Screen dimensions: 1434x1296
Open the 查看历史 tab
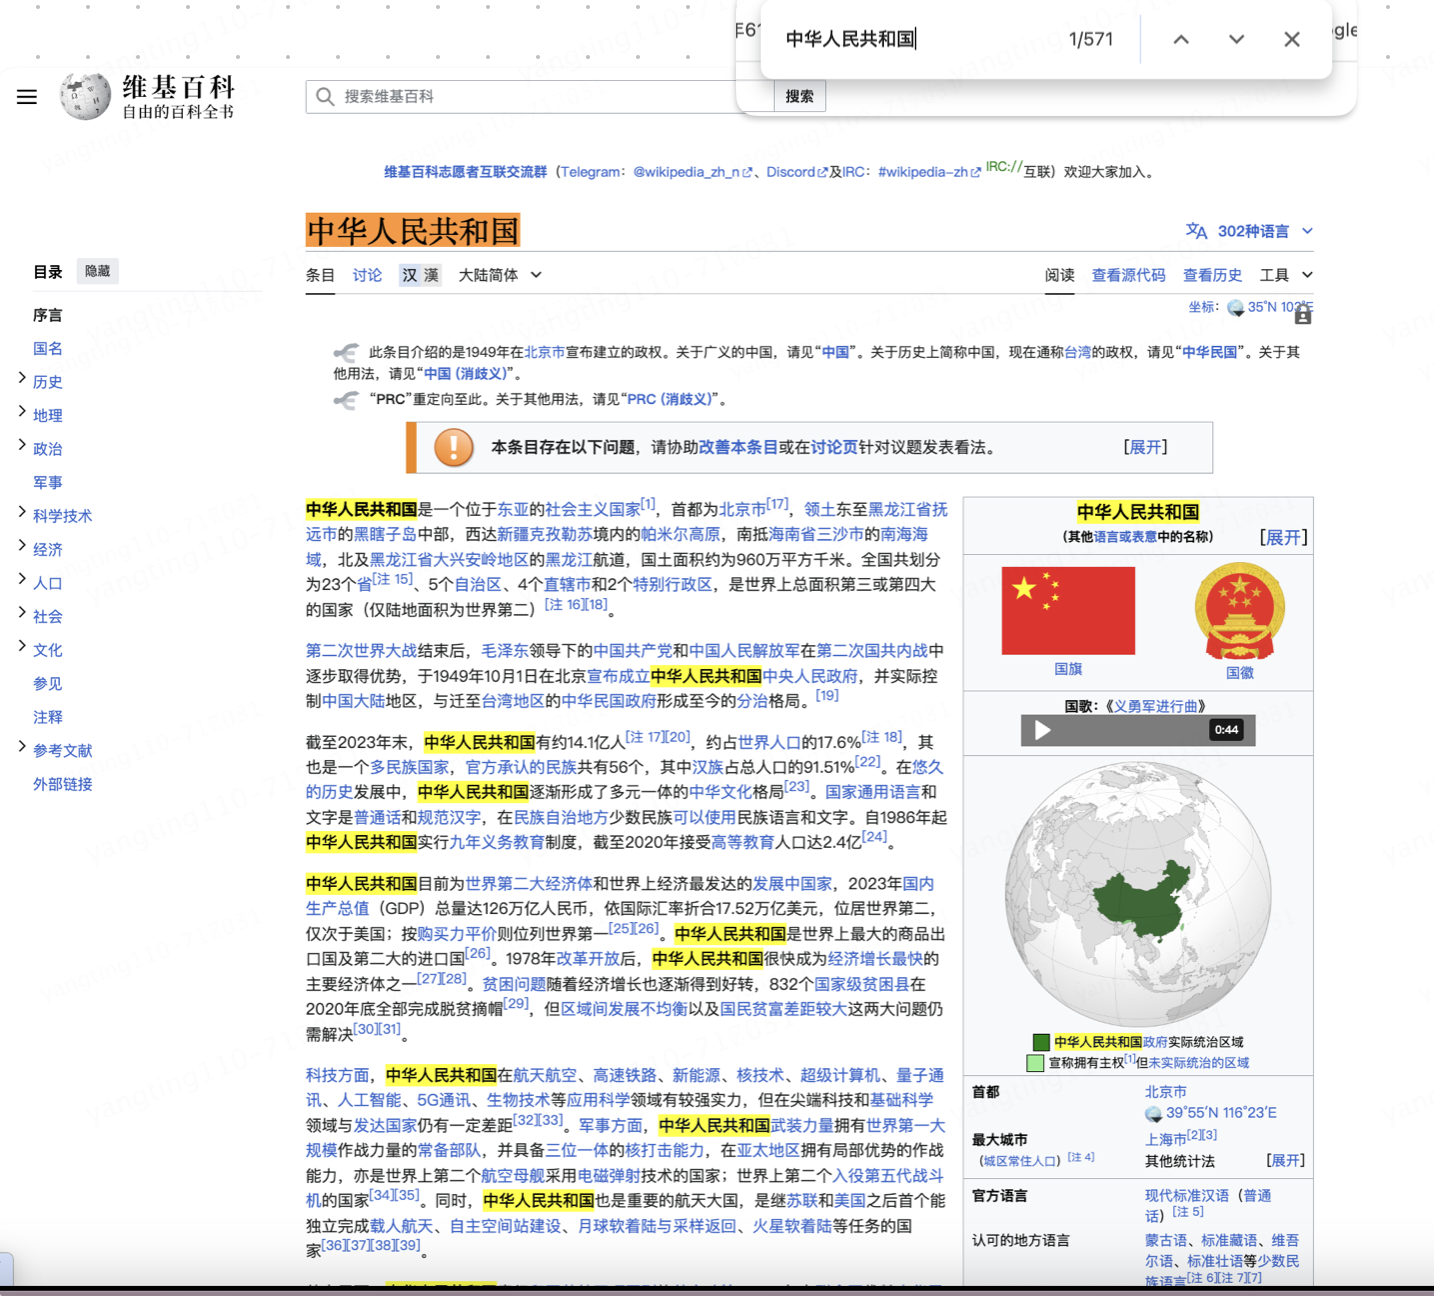coord(1212,275)
